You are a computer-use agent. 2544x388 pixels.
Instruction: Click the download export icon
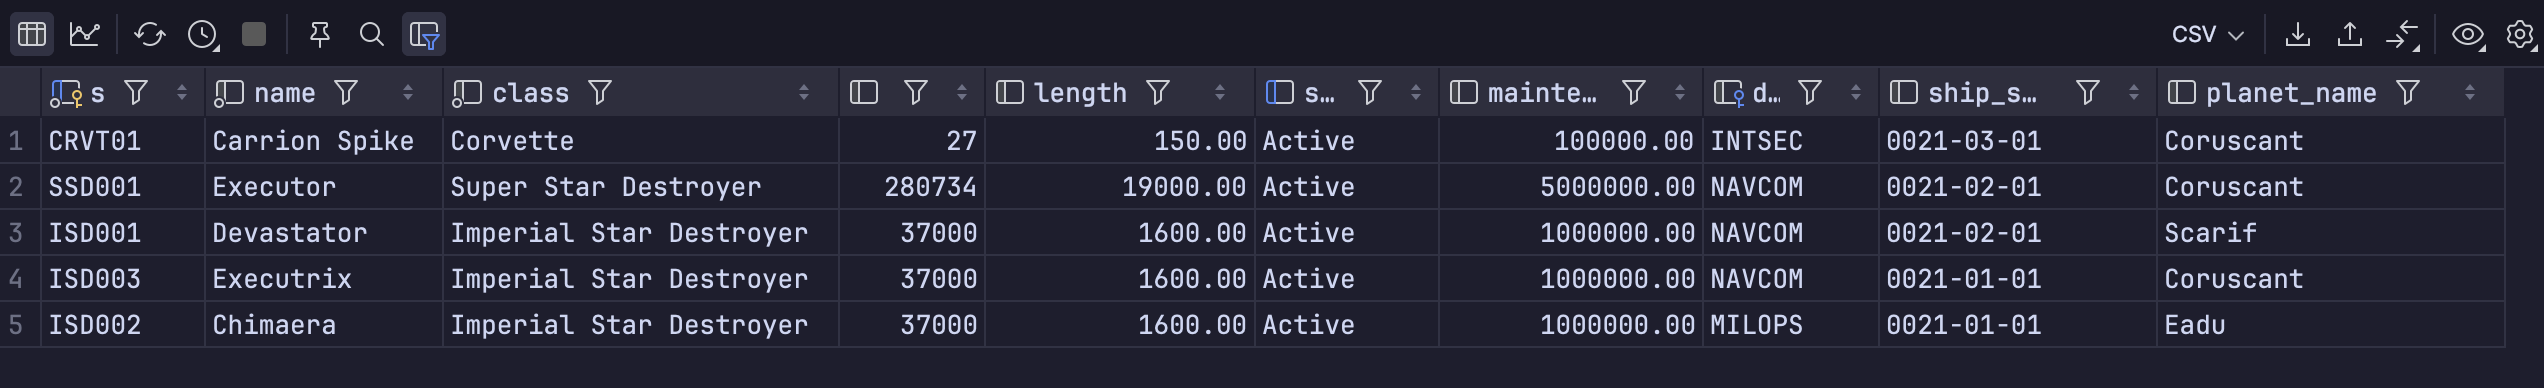tap(2298, 35)
